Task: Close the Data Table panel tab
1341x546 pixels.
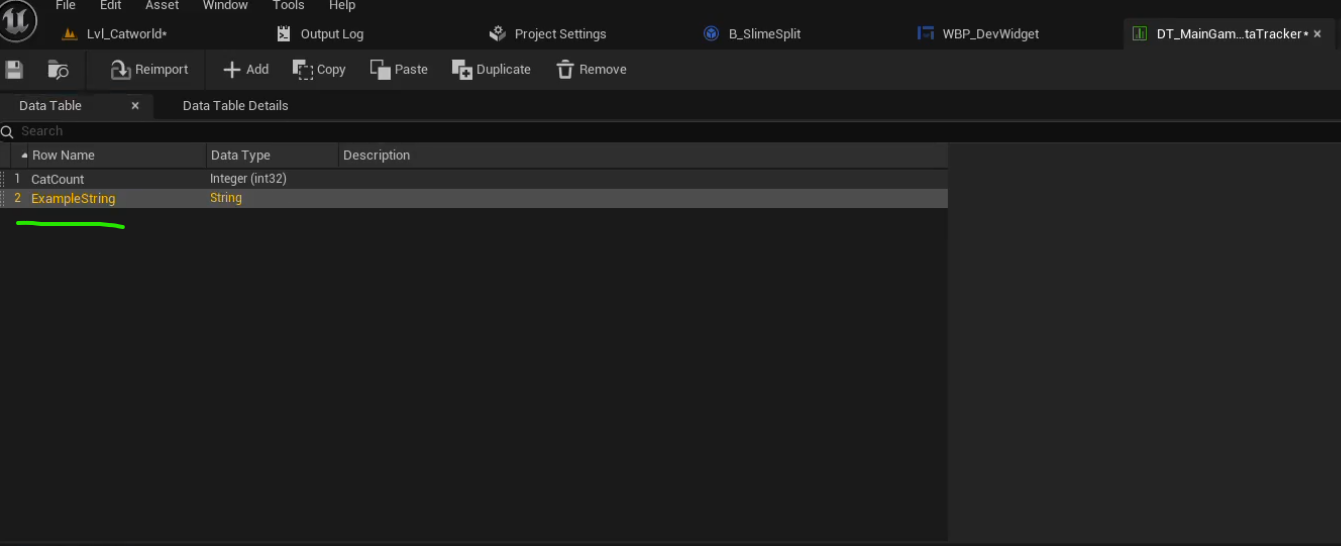Action: pos(135,106)
